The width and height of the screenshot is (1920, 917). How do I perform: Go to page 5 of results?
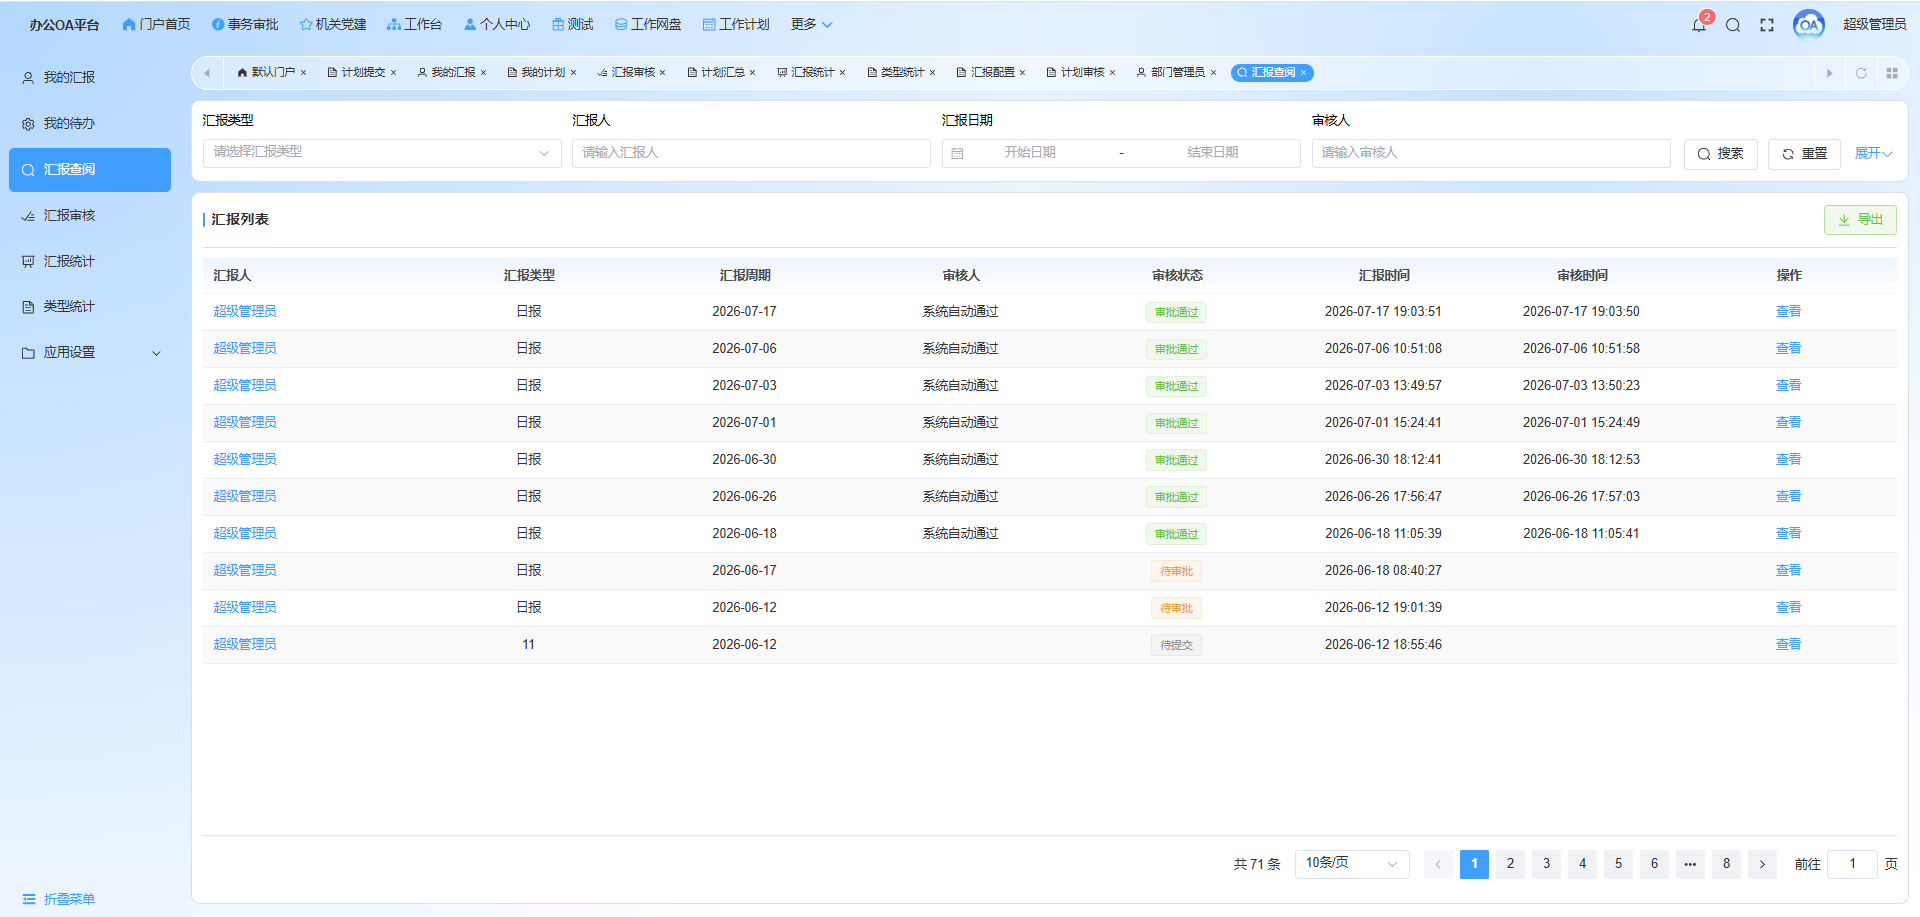[1618, 864]
